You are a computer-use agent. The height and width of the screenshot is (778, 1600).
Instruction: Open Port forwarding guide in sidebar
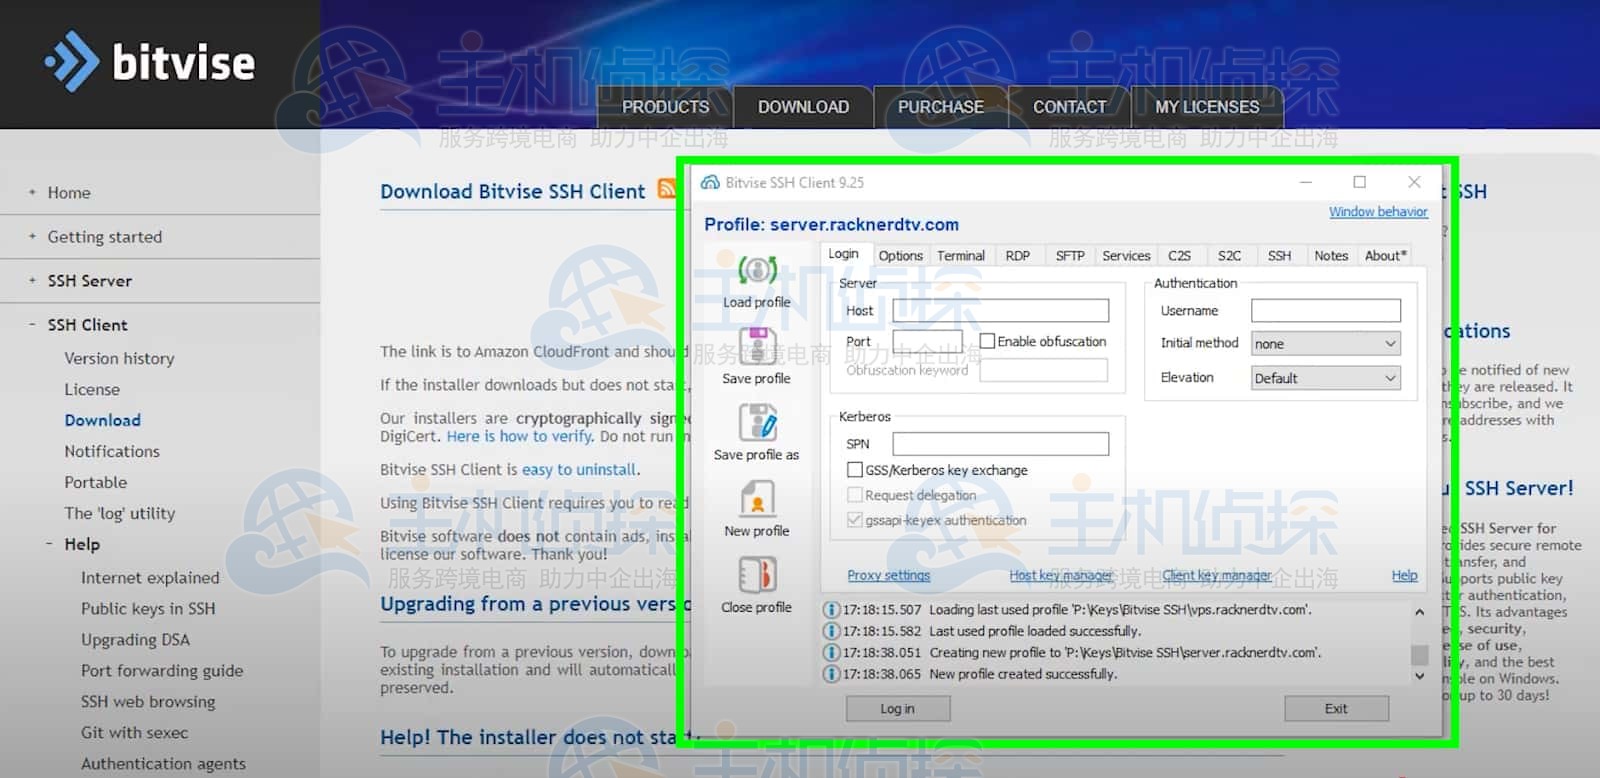pos(162,671)
